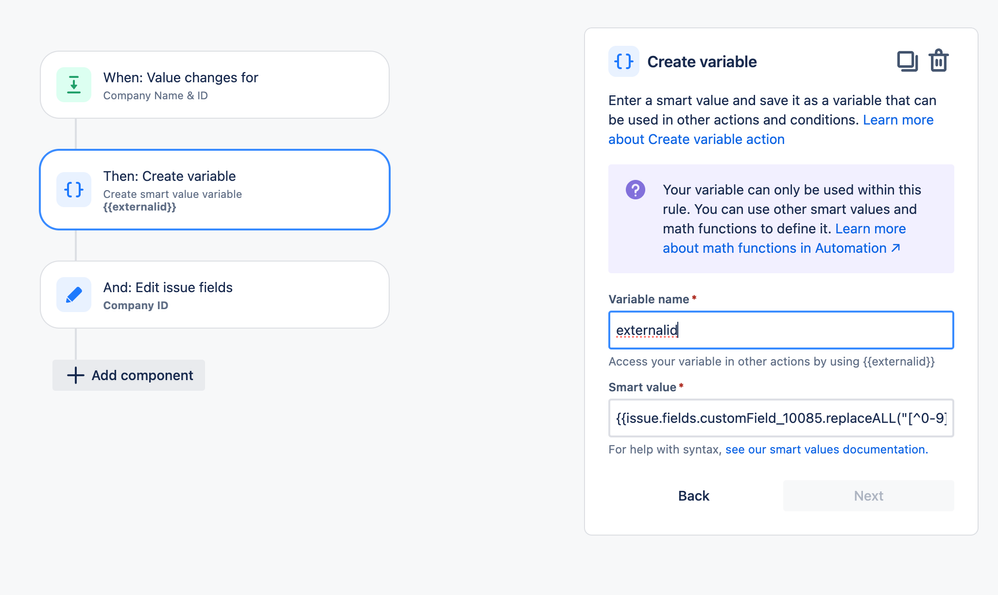The width and height of the screenshot is (998, 595).
Task: Click the Back button
Action: pos(694,496)
